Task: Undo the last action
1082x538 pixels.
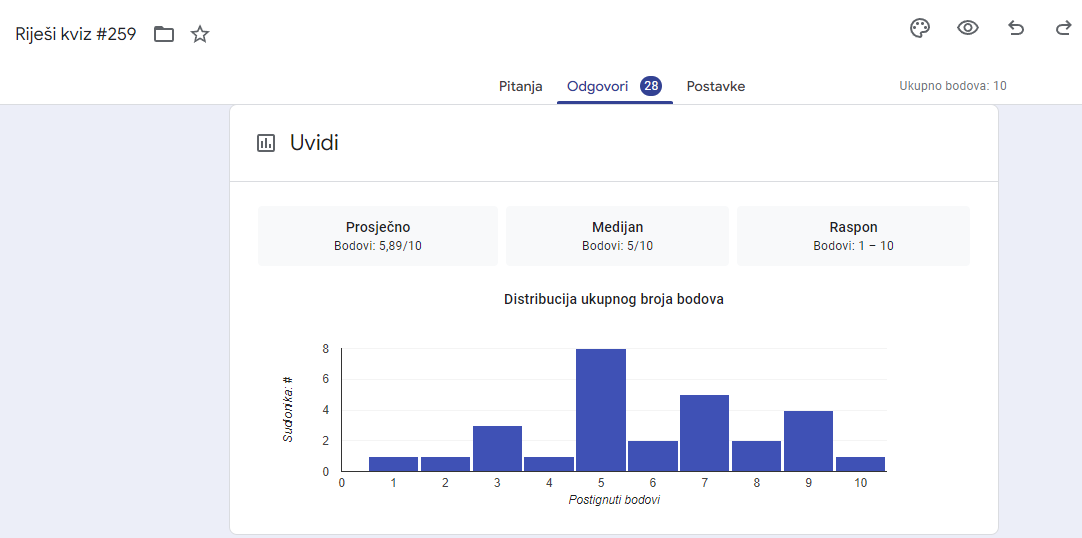Action: [1016, 28]
